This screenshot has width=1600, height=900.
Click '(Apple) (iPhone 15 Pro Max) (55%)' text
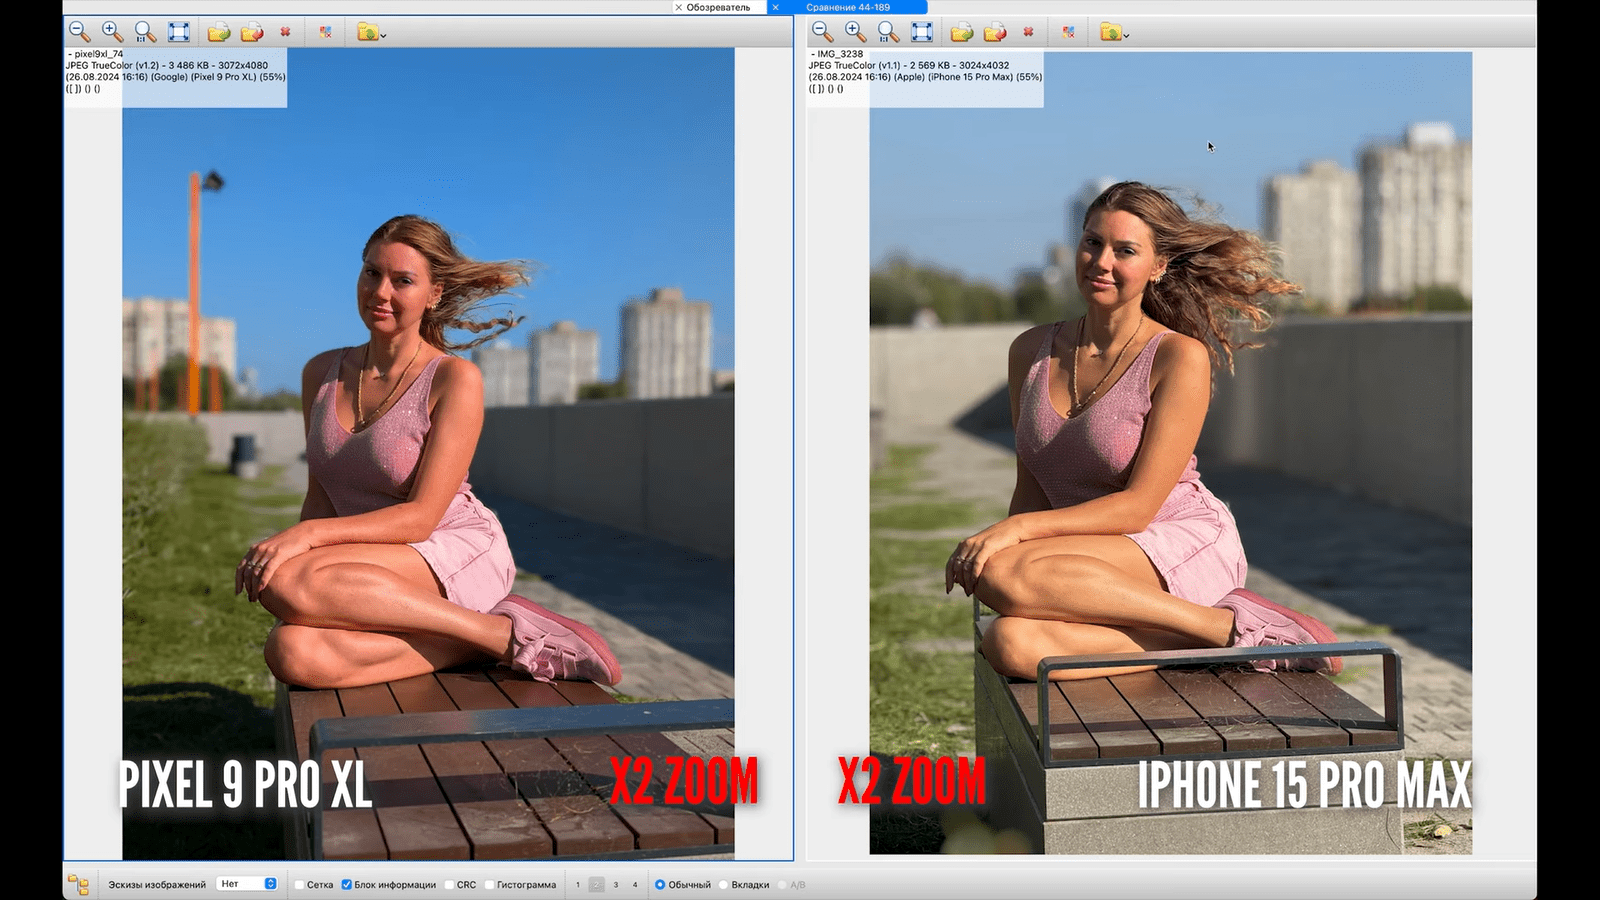pyautogui.click(x=968, y=77)
